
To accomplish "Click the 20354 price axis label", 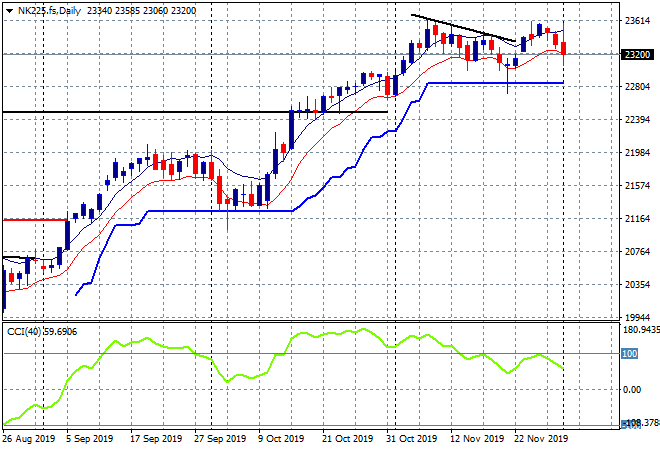I will (637, 285).
